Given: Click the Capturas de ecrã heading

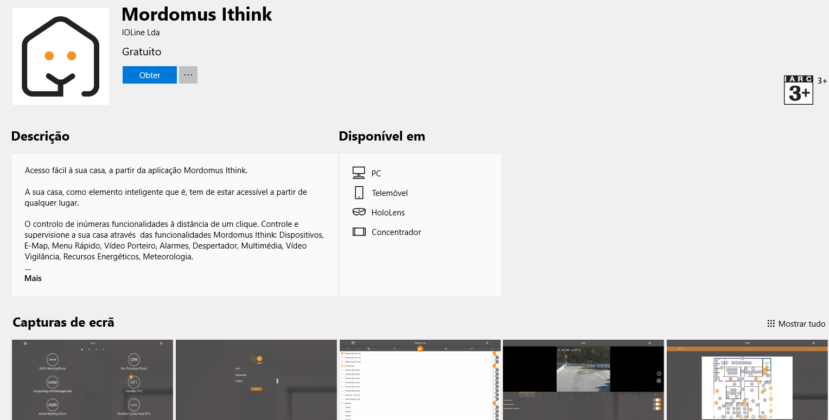Looking at the screenshot, I should pyautogui.click(x=63, y=322).
